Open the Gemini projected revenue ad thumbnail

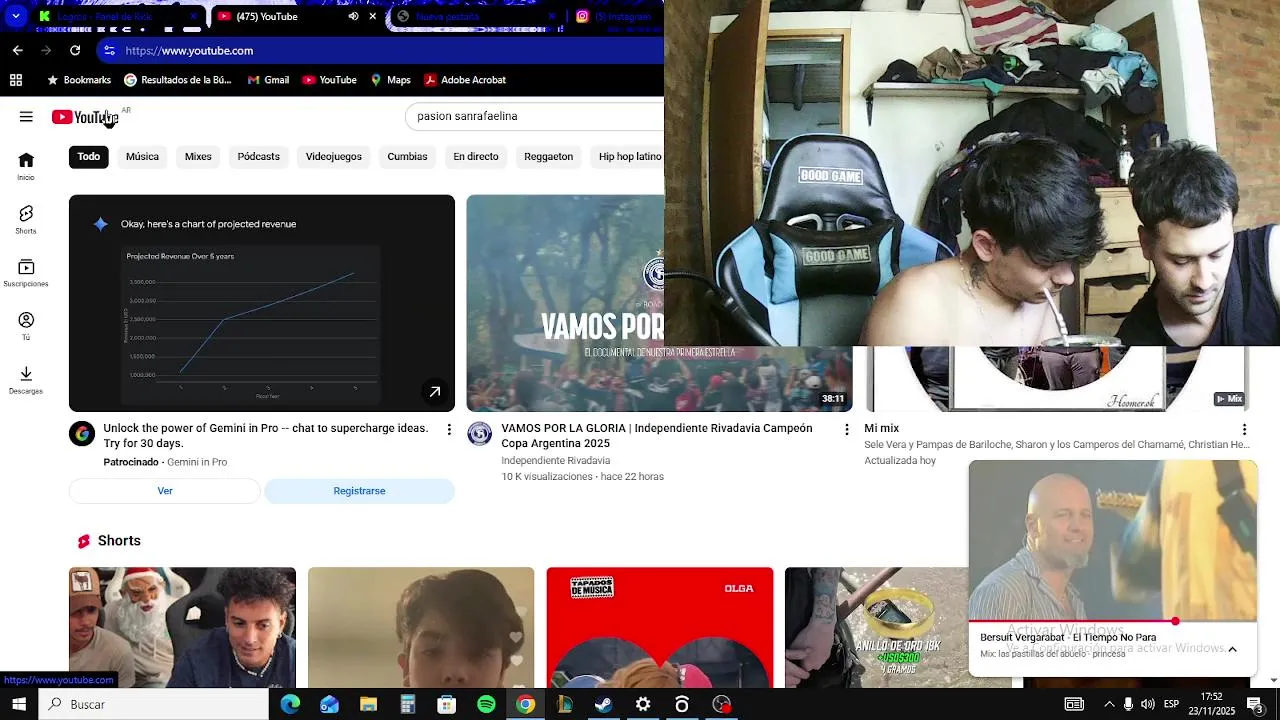(262, 303)
